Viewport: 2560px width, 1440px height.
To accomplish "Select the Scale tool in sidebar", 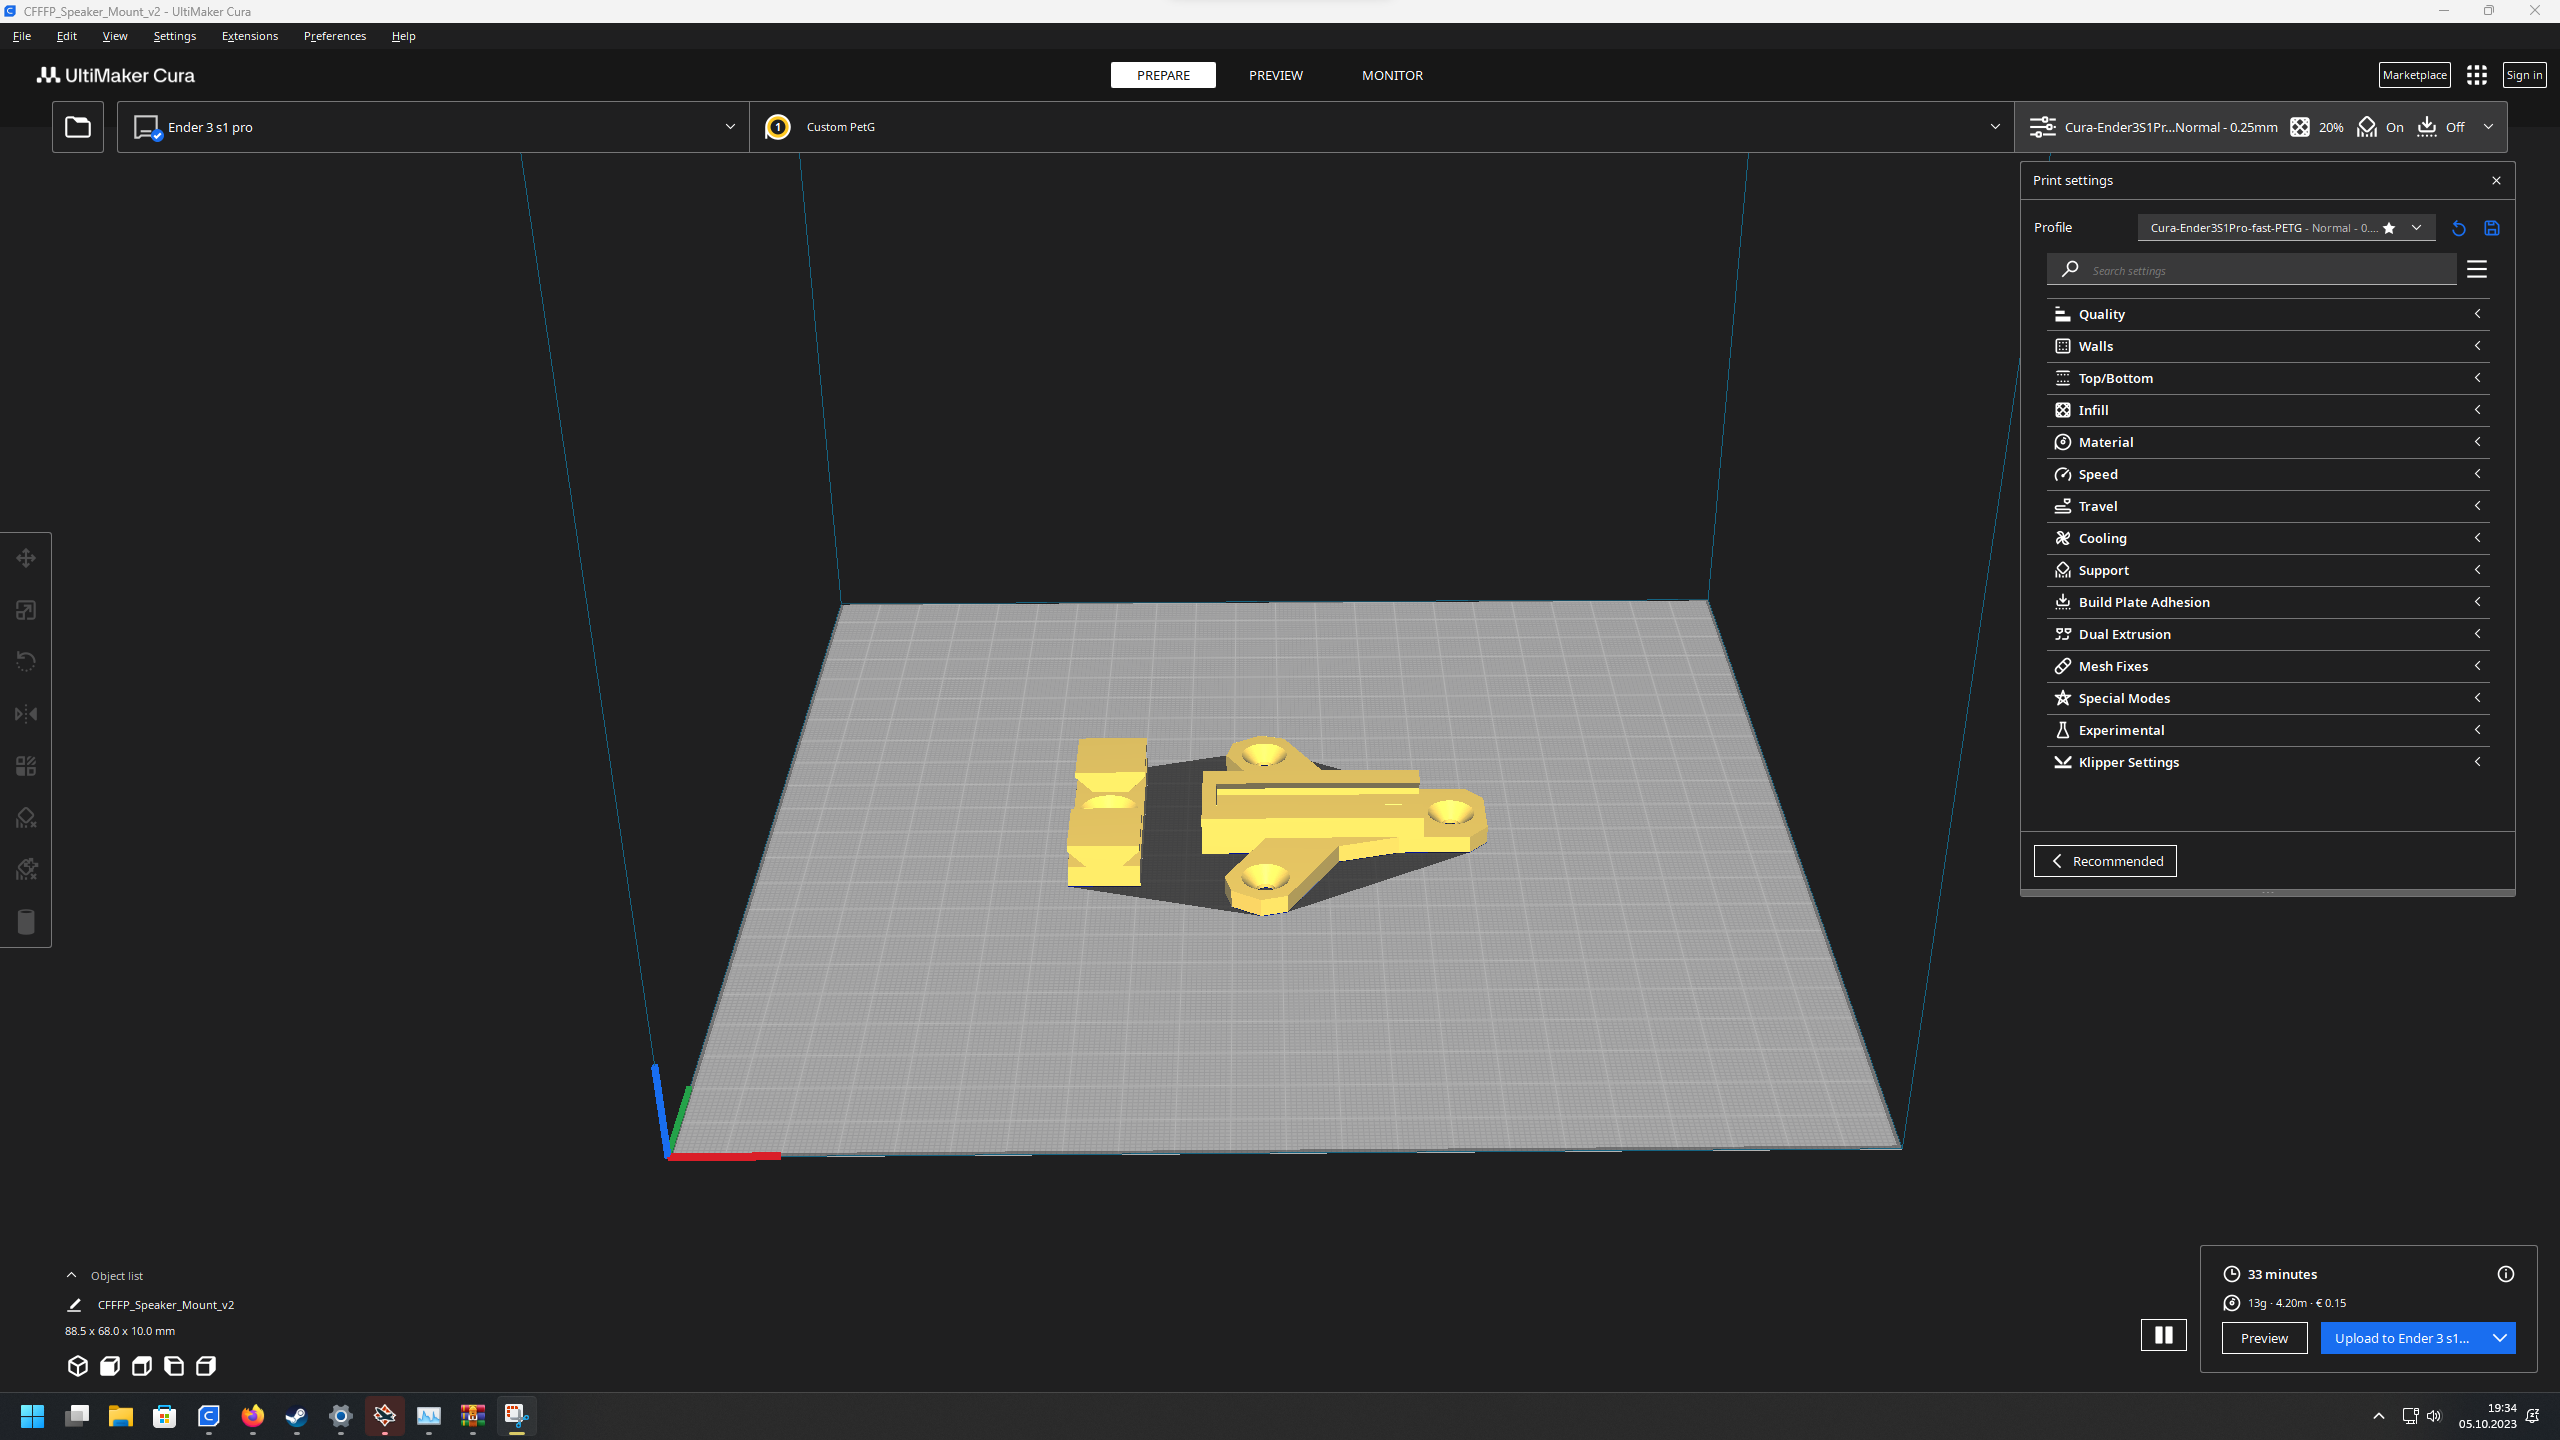I will click(26, 610).
